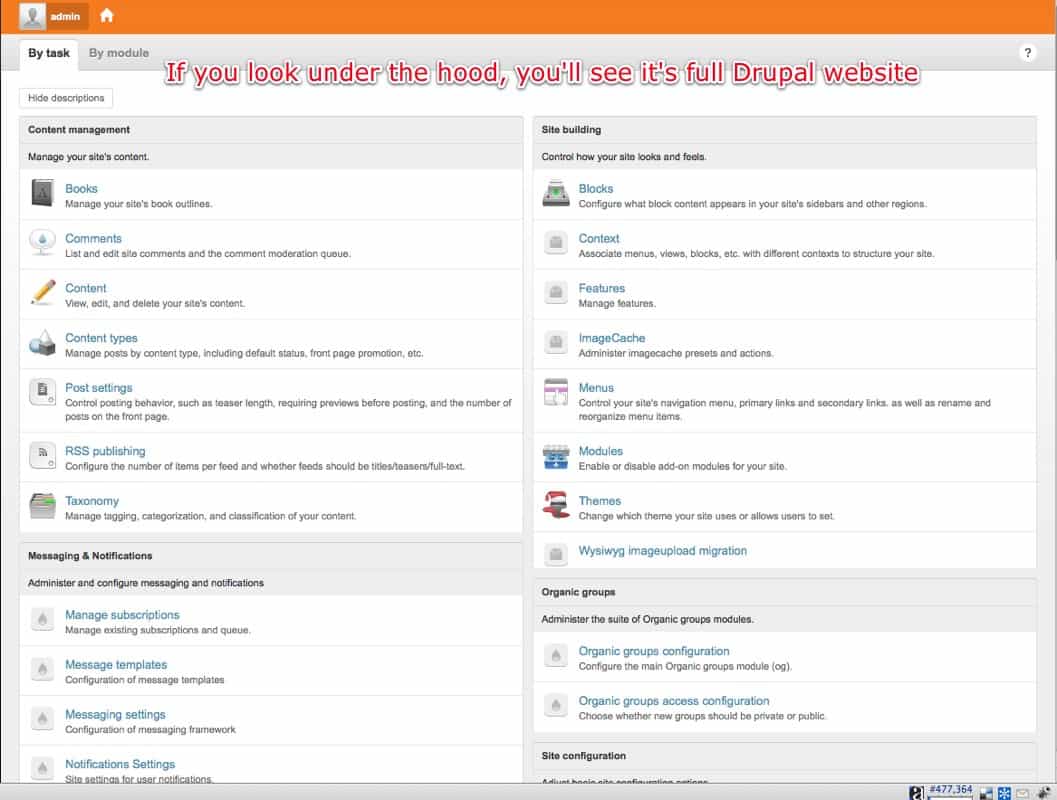1057x800 pixels.
Task: Select the By task tab
Action: coord(49,53)
